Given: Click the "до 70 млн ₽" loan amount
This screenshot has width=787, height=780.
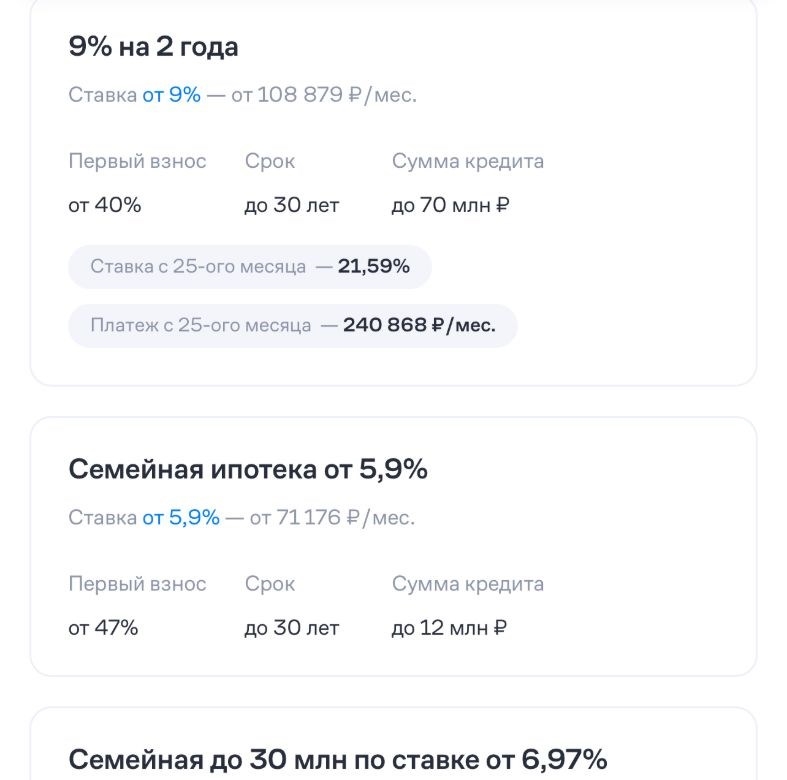Looking at the screenshot, I should (x=451, y=206).
